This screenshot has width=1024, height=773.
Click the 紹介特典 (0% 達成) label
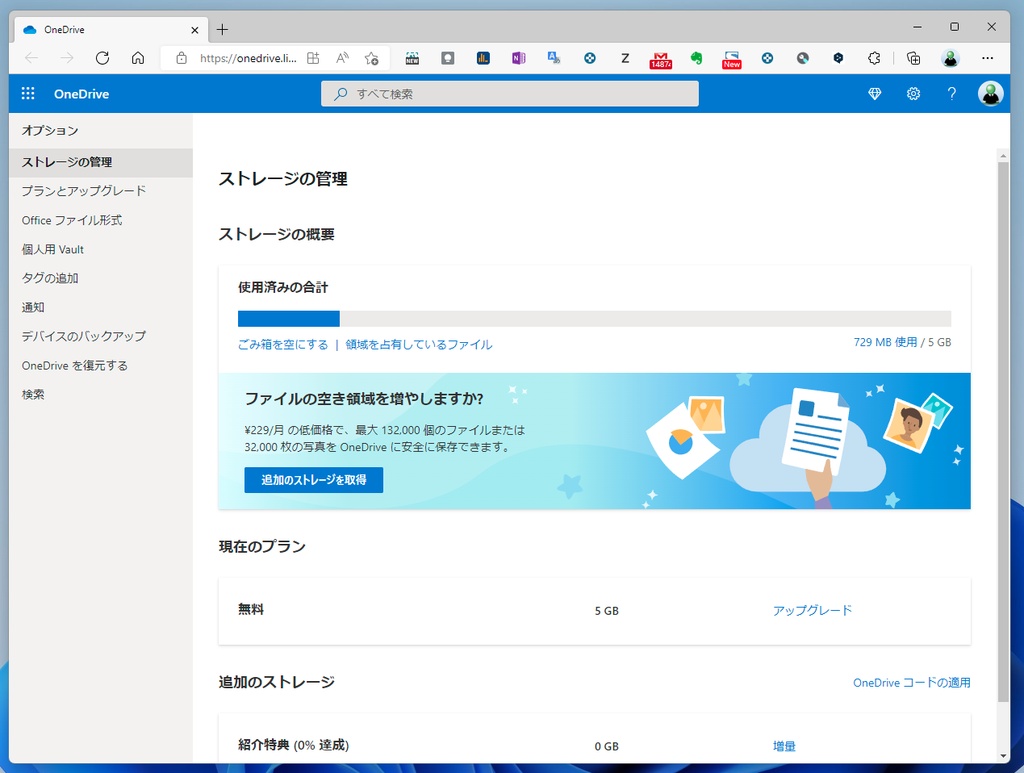293,745
